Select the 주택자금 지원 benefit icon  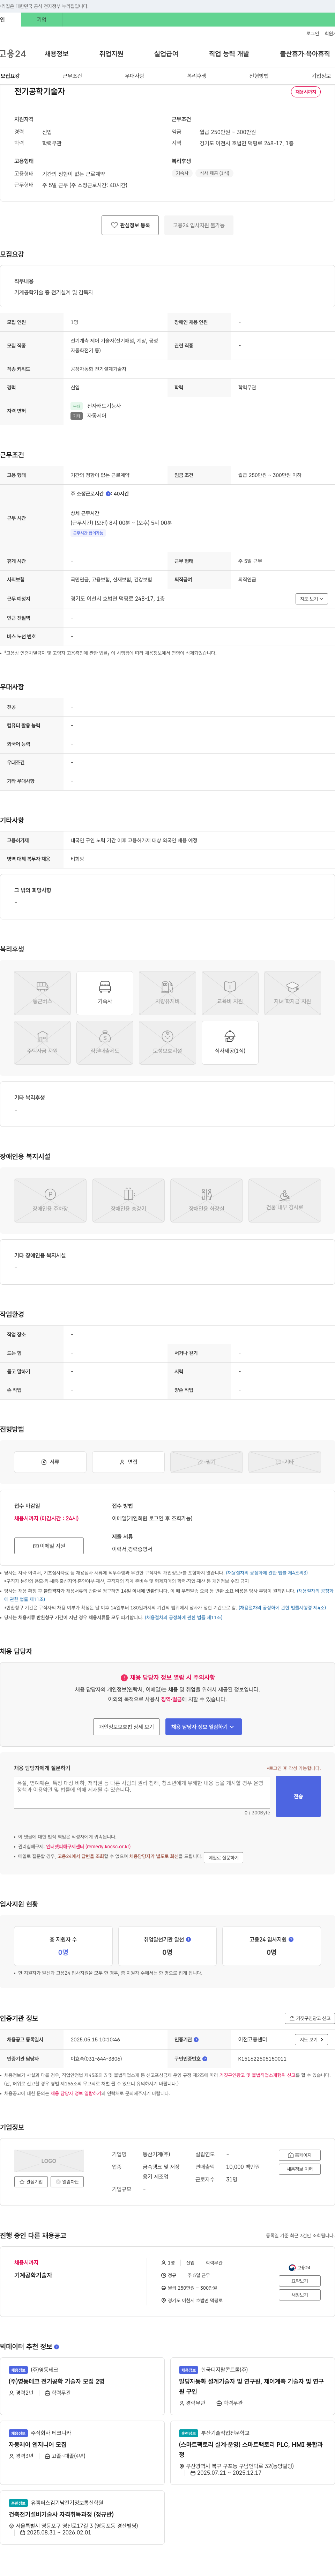coord(42,1043)
